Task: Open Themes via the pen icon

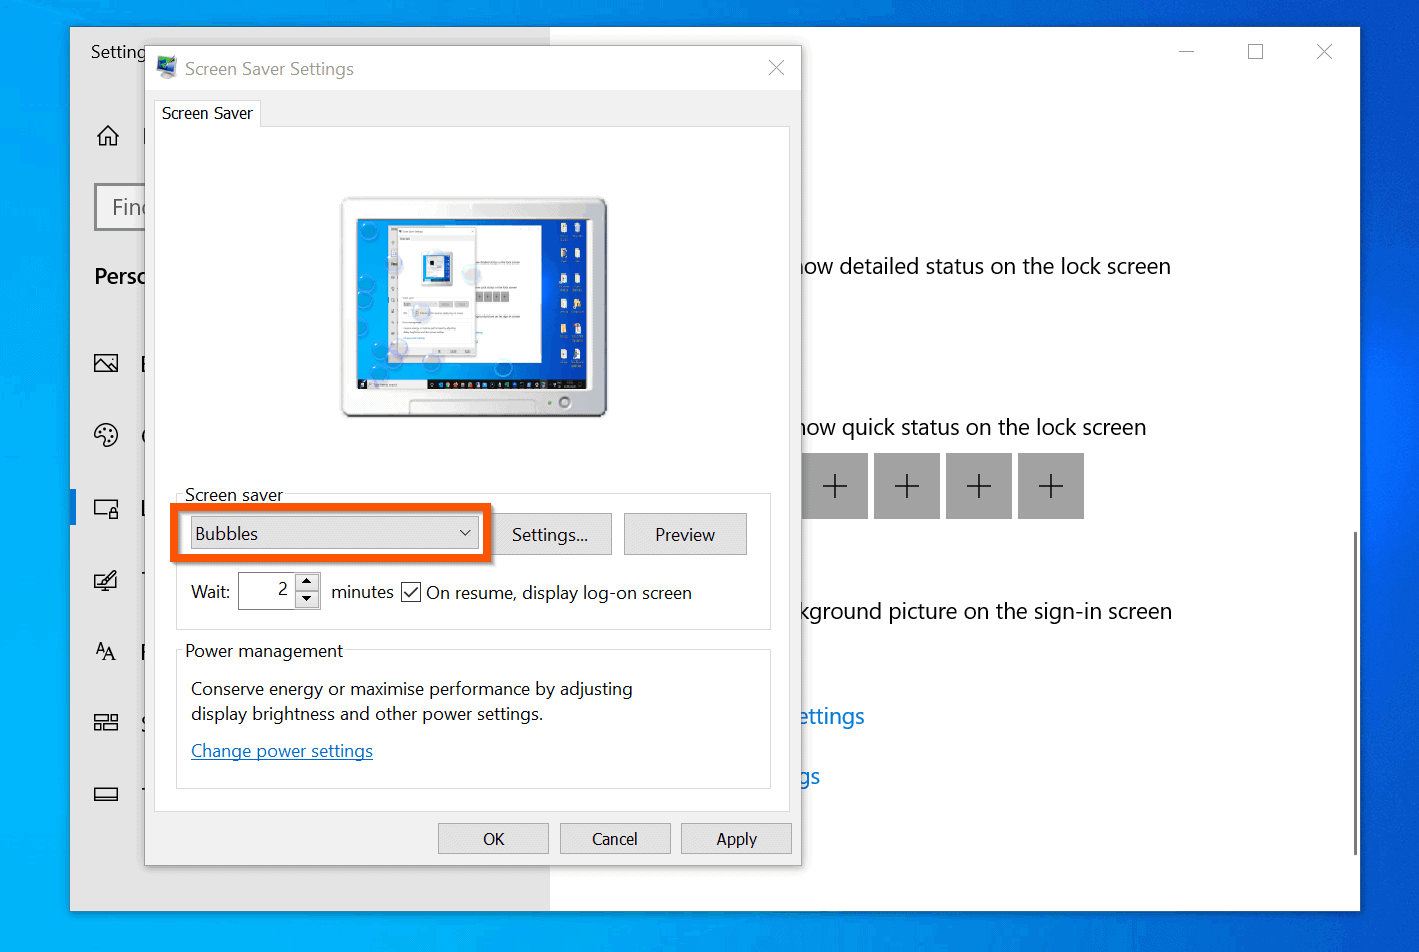Action: (107, 580)
